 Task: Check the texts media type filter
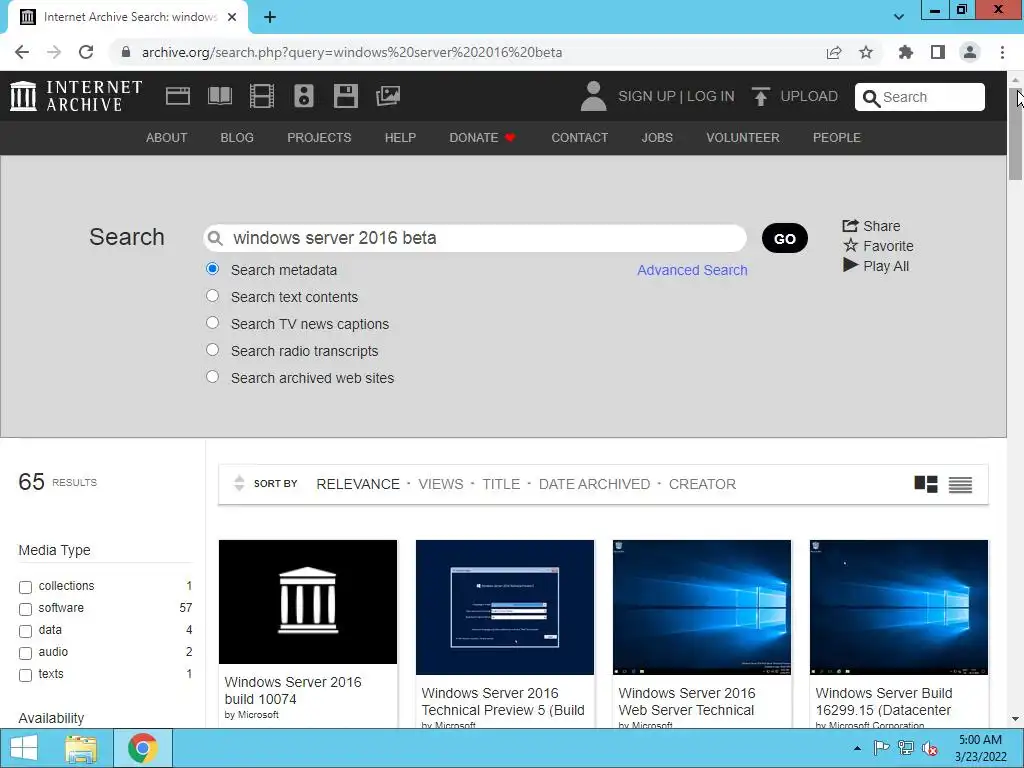25,675
